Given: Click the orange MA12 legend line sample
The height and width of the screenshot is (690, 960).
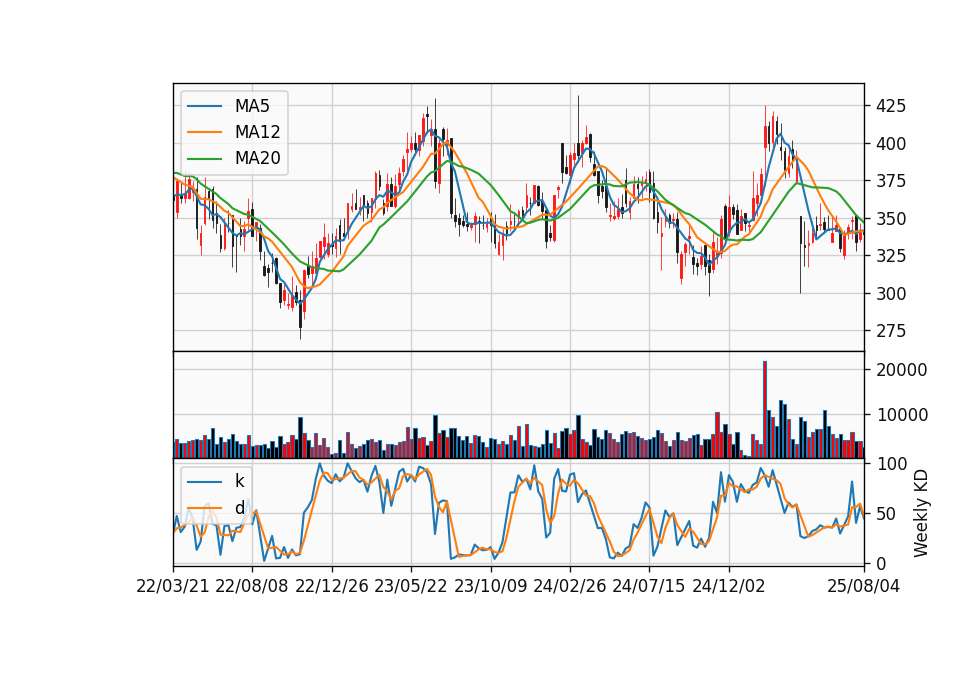Looking at the screenshot, I should tap(204, 132).
